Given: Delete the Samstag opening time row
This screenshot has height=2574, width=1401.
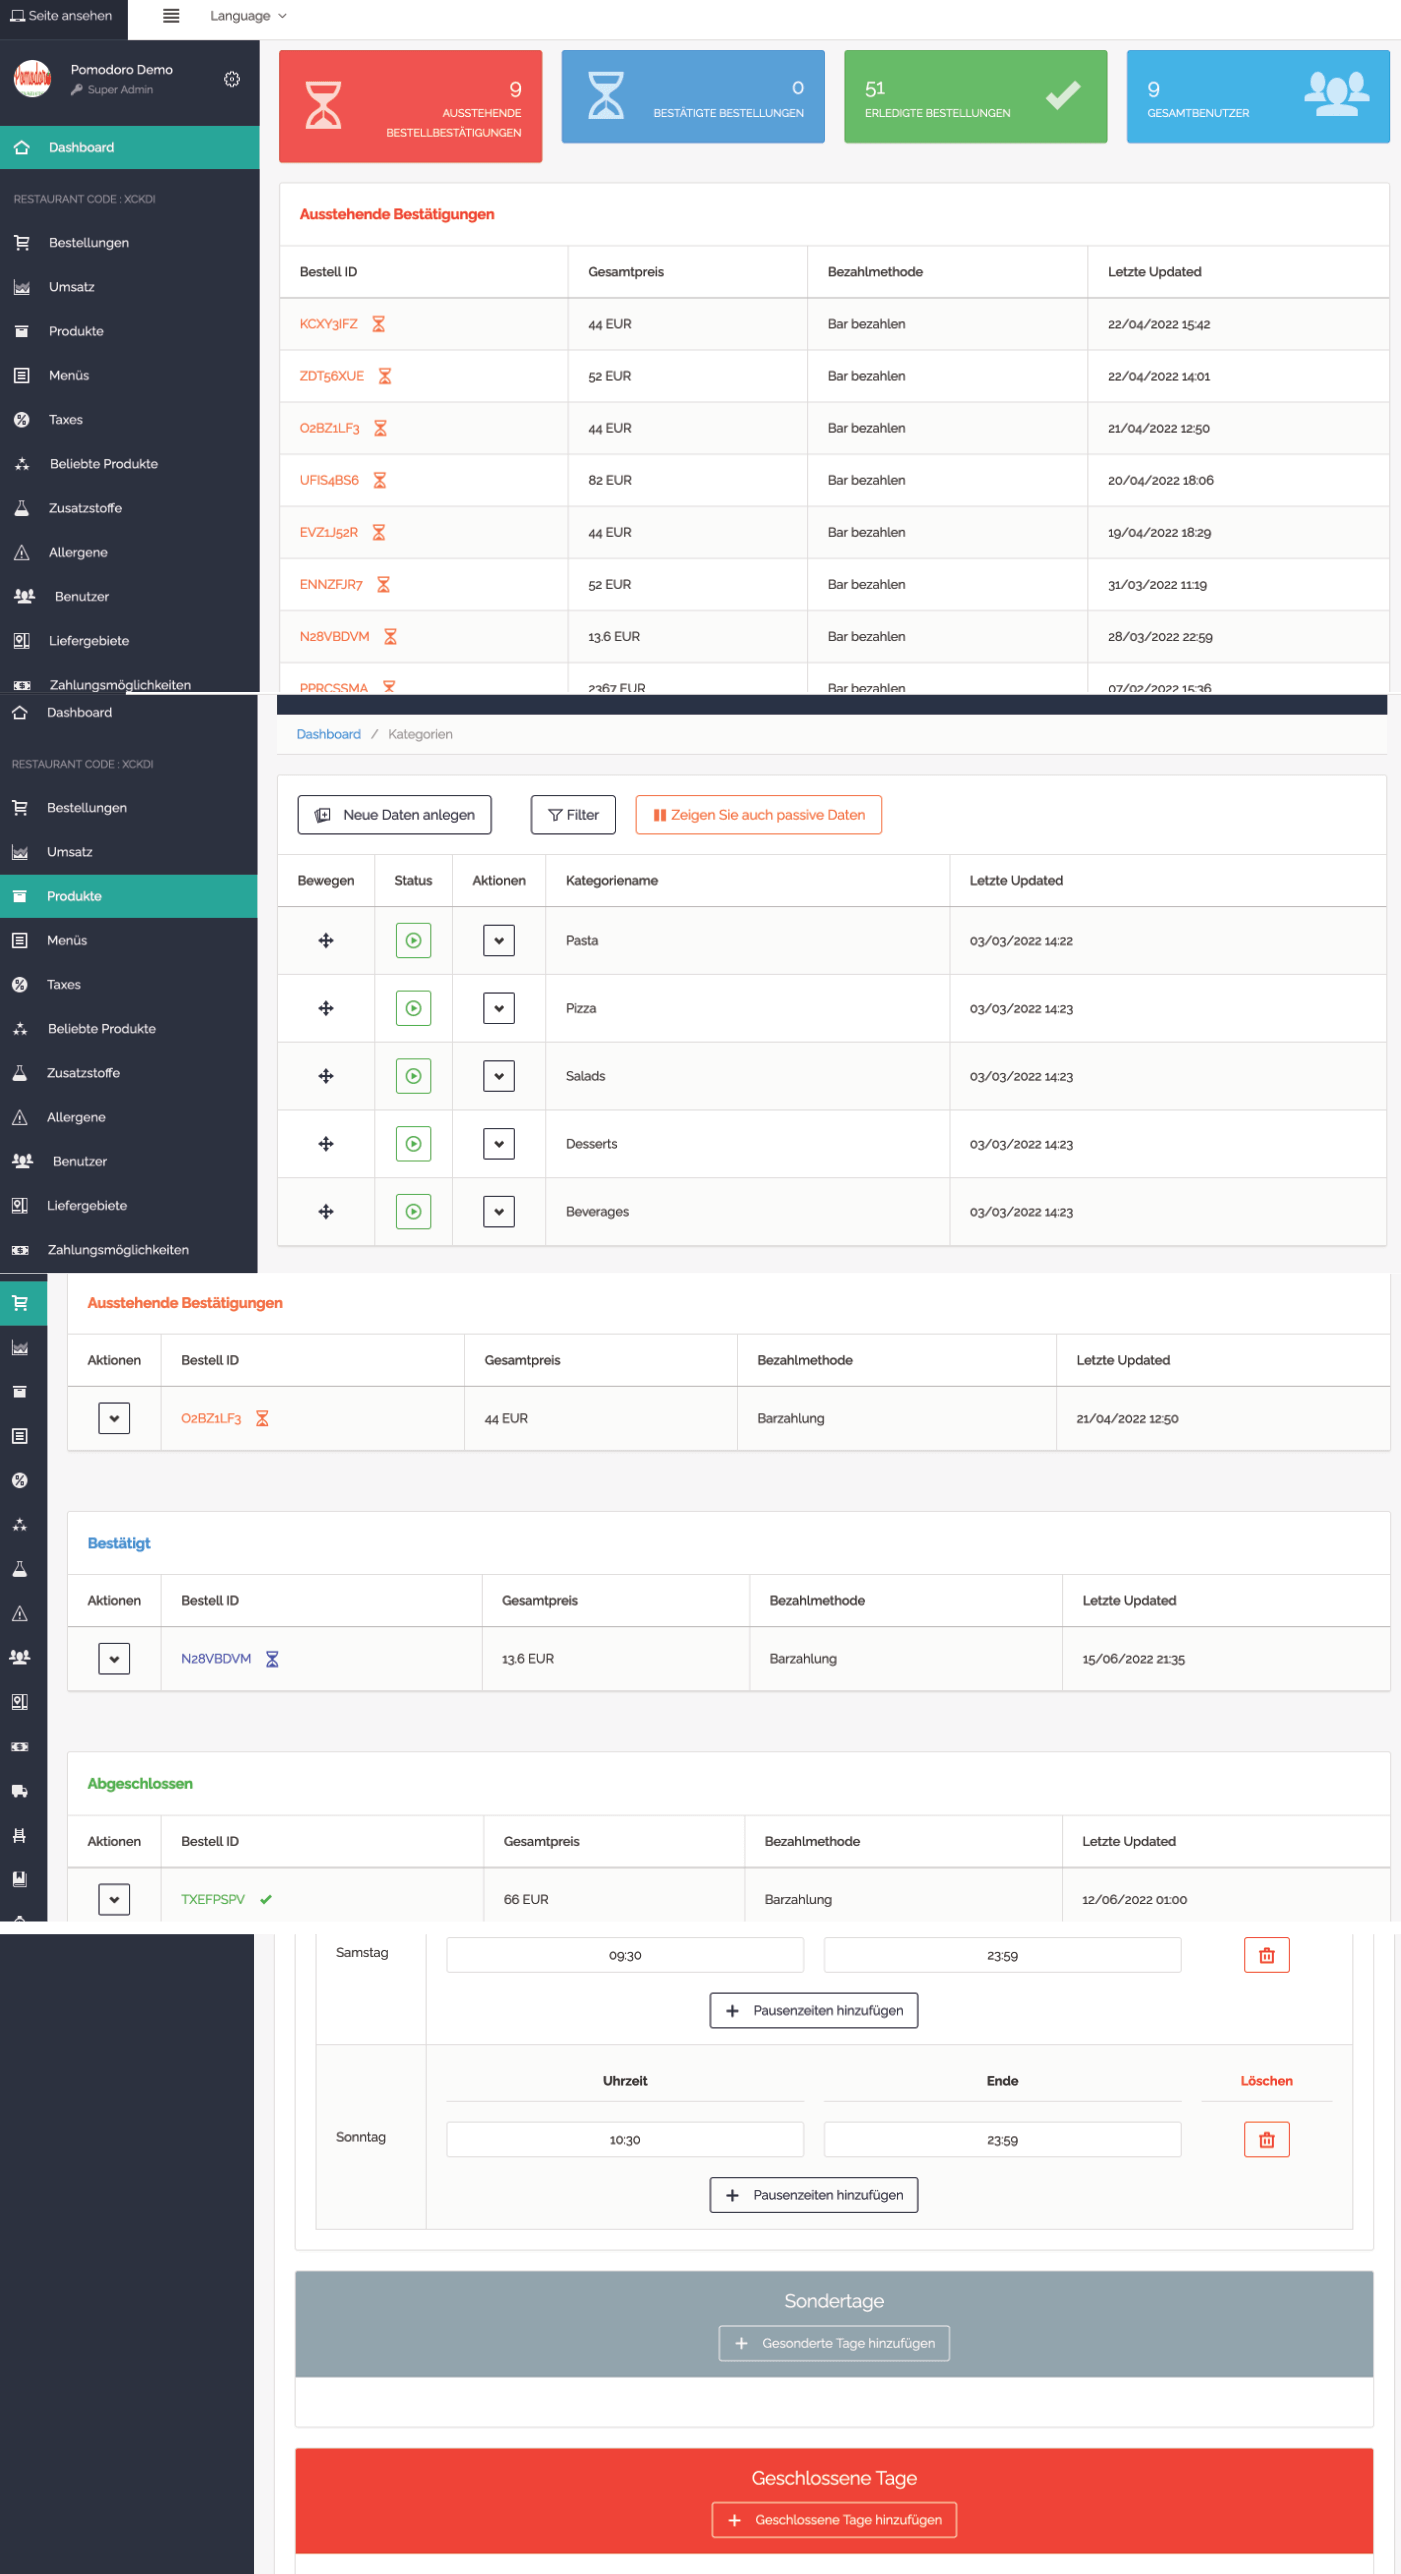Looking at the screenshot, I should [1266, 1955].
